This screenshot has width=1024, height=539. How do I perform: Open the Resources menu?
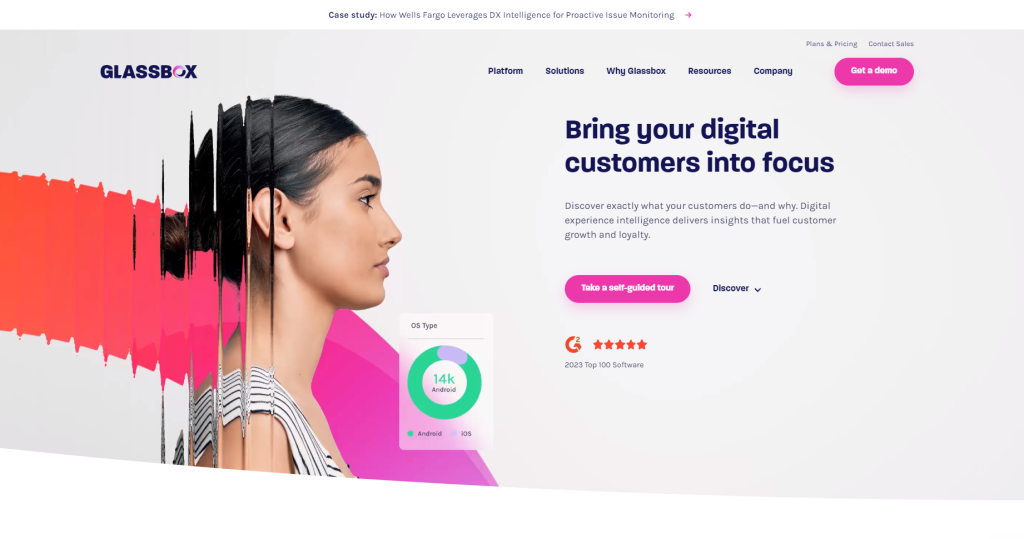click(x=709, y=71)
